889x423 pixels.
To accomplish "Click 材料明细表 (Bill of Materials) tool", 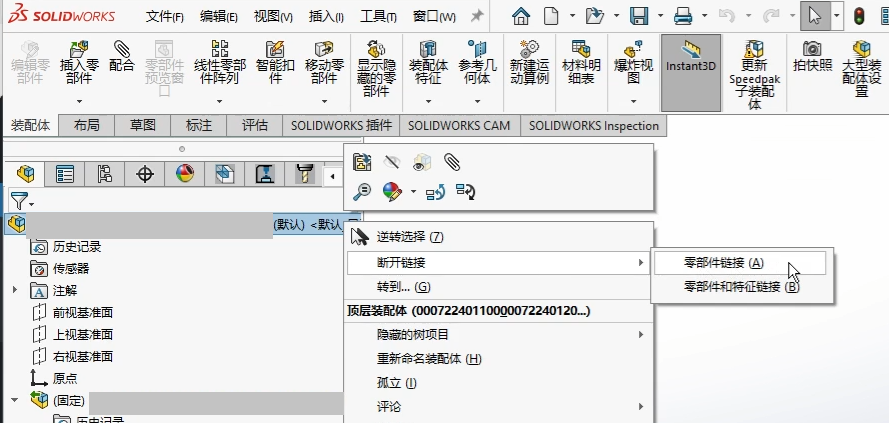I will pos(581,62).
